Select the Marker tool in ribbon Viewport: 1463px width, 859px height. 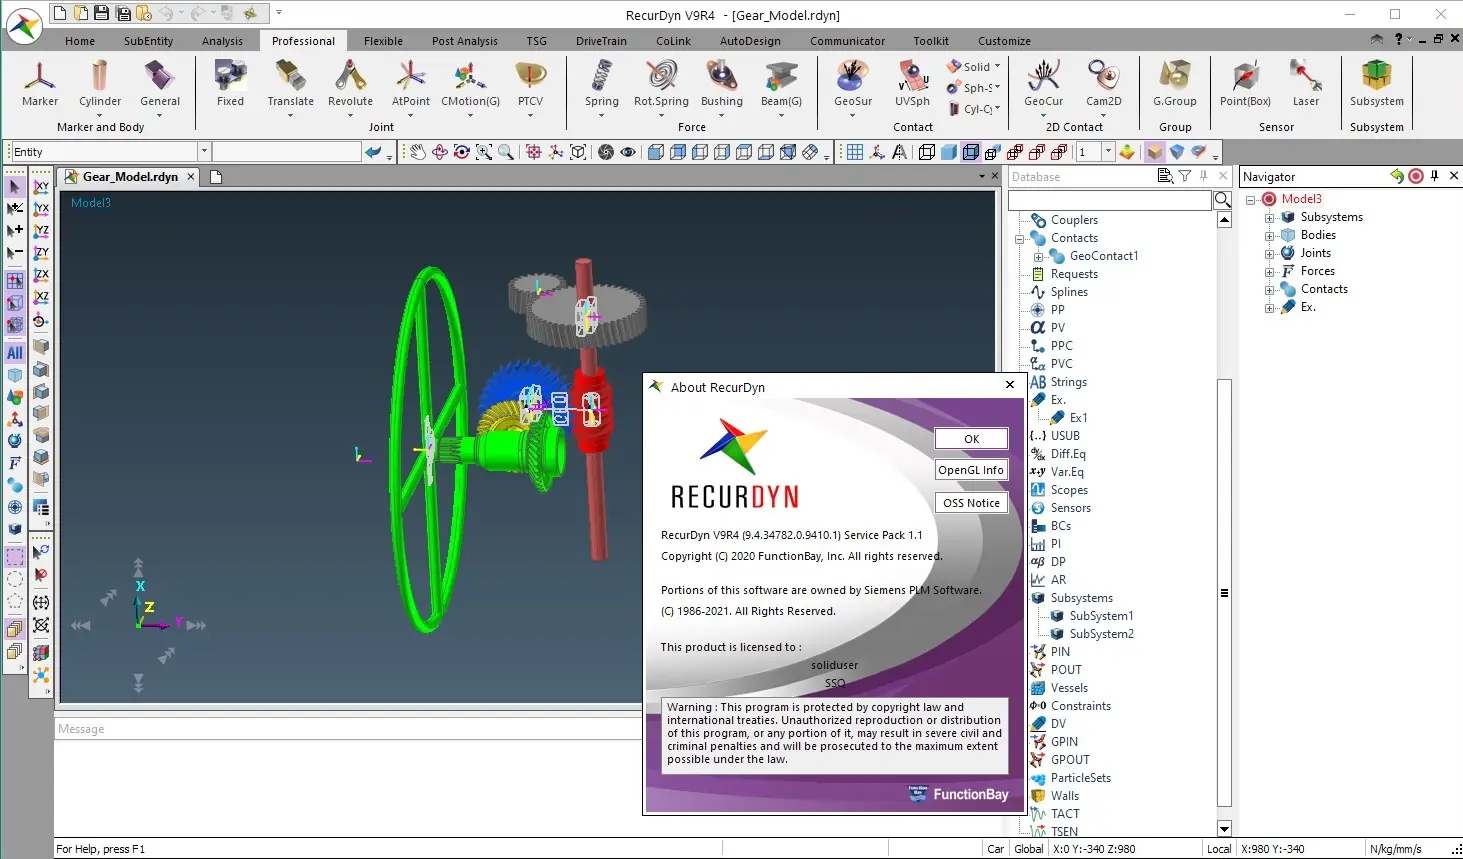[40, 83]
